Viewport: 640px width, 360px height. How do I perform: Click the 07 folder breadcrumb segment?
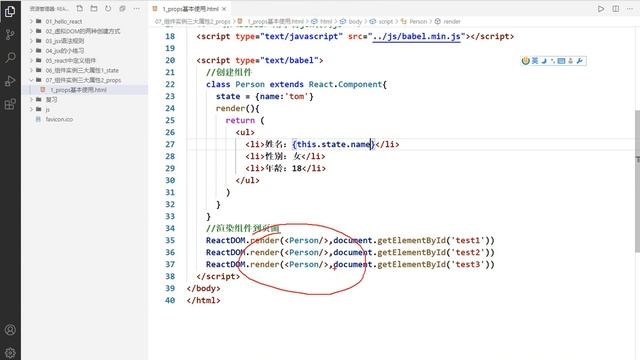point(193,21)
